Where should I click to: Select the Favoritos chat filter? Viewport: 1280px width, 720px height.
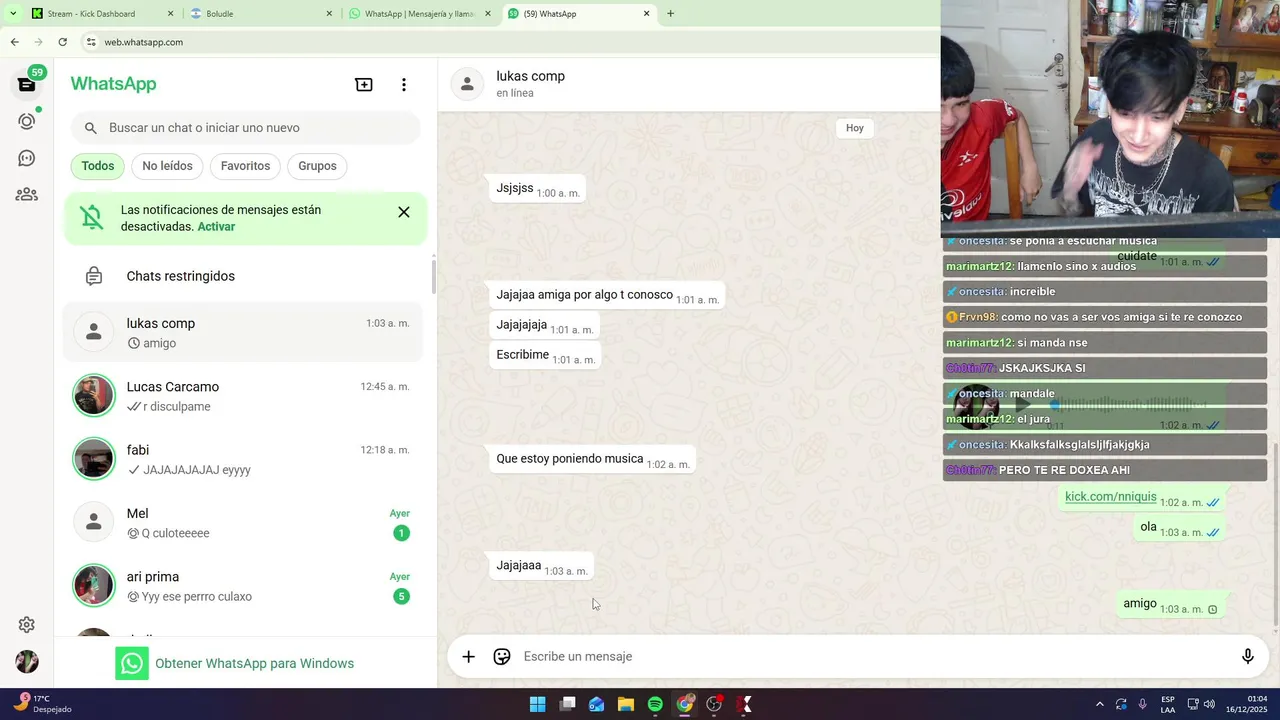pyautogui.click(x=245, y=166)
